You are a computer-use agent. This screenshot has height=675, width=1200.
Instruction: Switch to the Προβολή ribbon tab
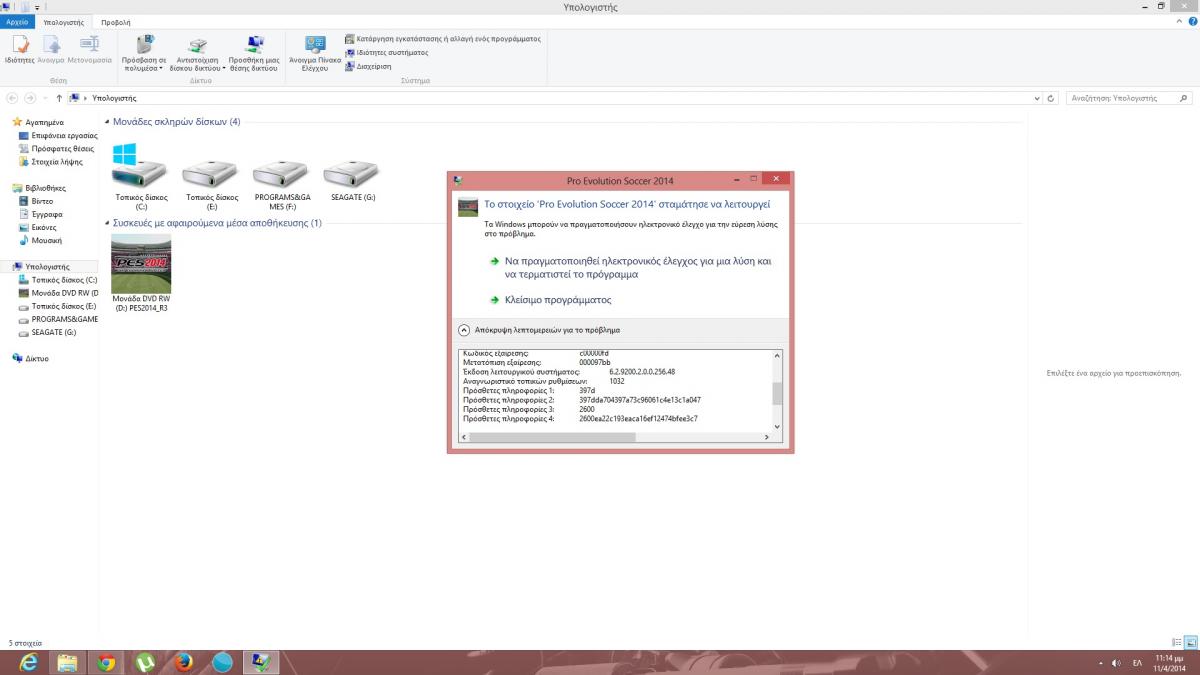point(115,21)
